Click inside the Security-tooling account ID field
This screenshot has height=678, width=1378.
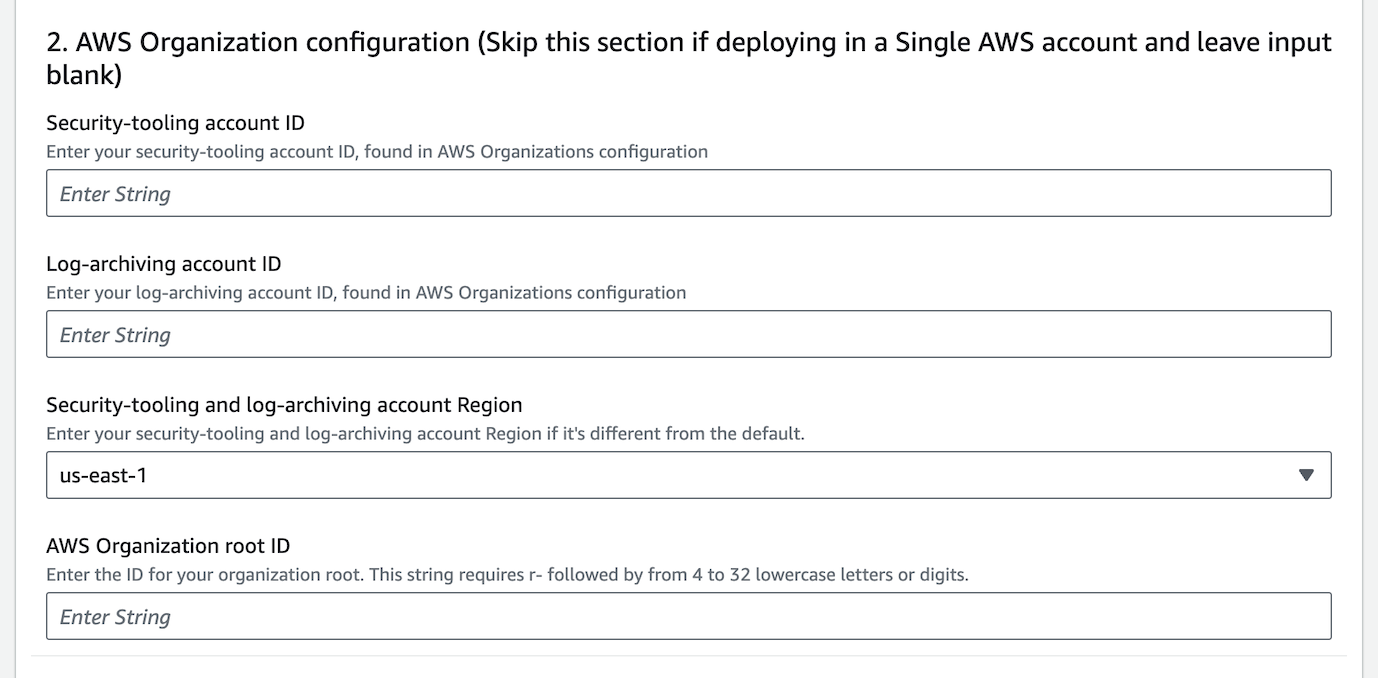point(400,192)
